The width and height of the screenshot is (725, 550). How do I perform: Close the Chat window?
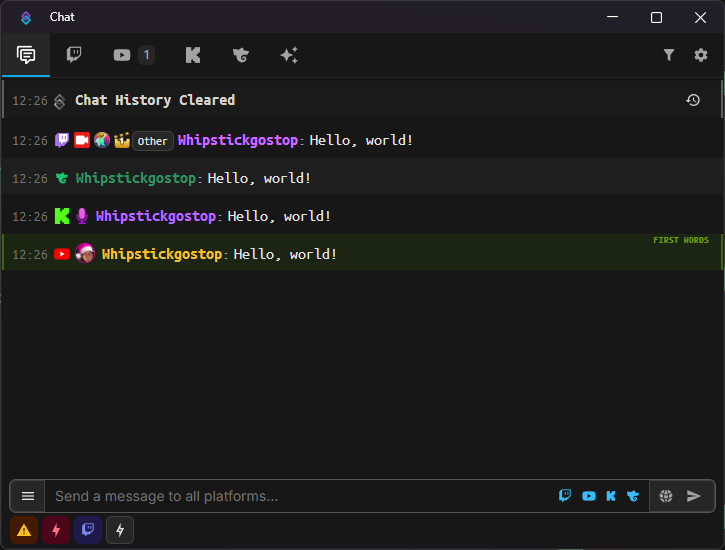click(700, 17)
